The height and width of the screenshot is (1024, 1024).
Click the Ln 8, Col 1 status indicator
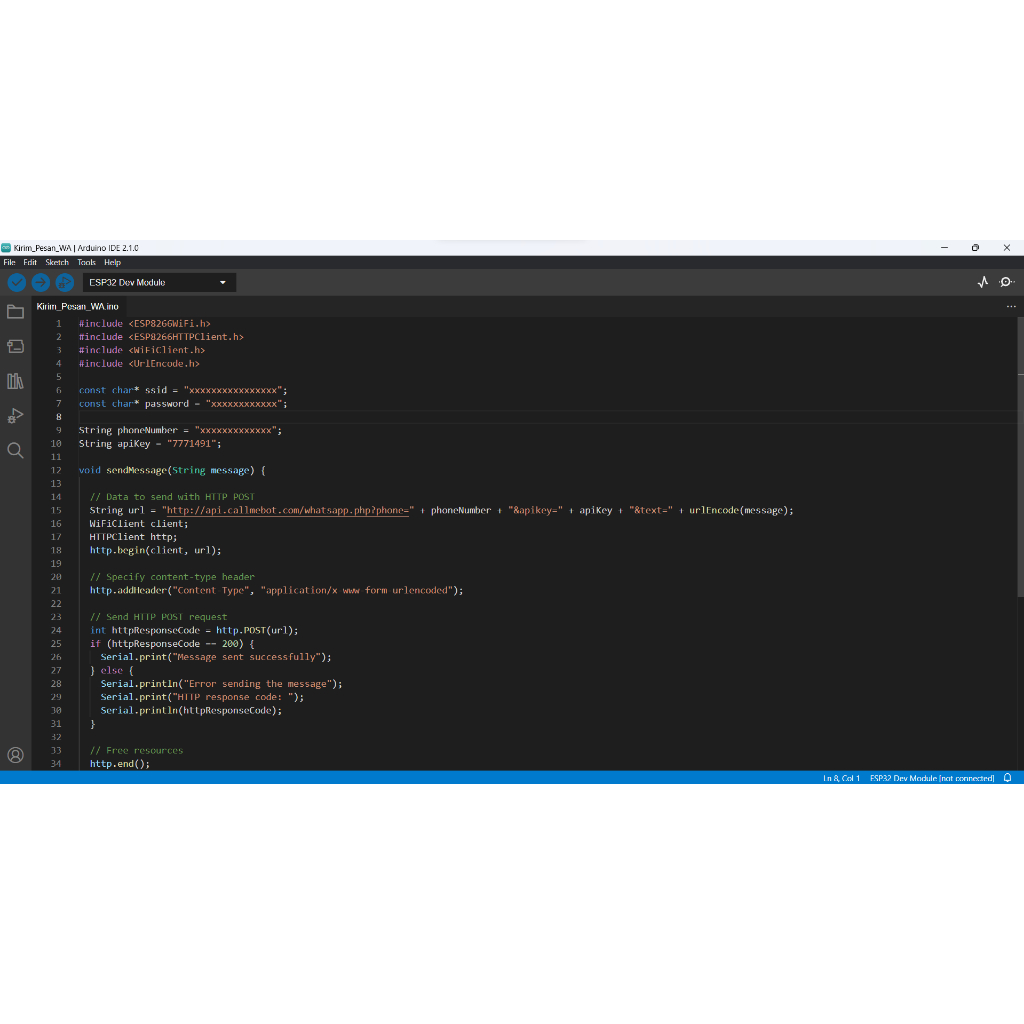[841, 778]
